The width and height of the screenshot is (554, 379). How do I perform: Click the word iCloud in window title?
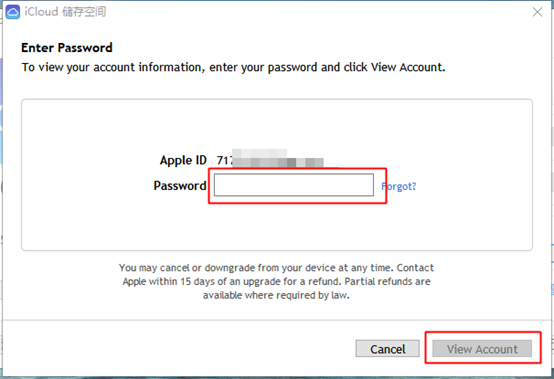tap(41, 12)
